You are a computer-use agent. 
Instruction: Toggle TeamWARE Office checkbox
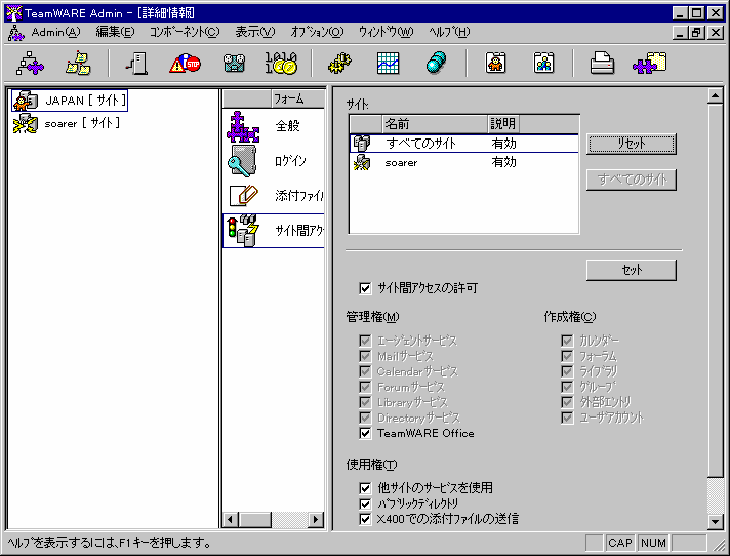[x=365, y=434]
